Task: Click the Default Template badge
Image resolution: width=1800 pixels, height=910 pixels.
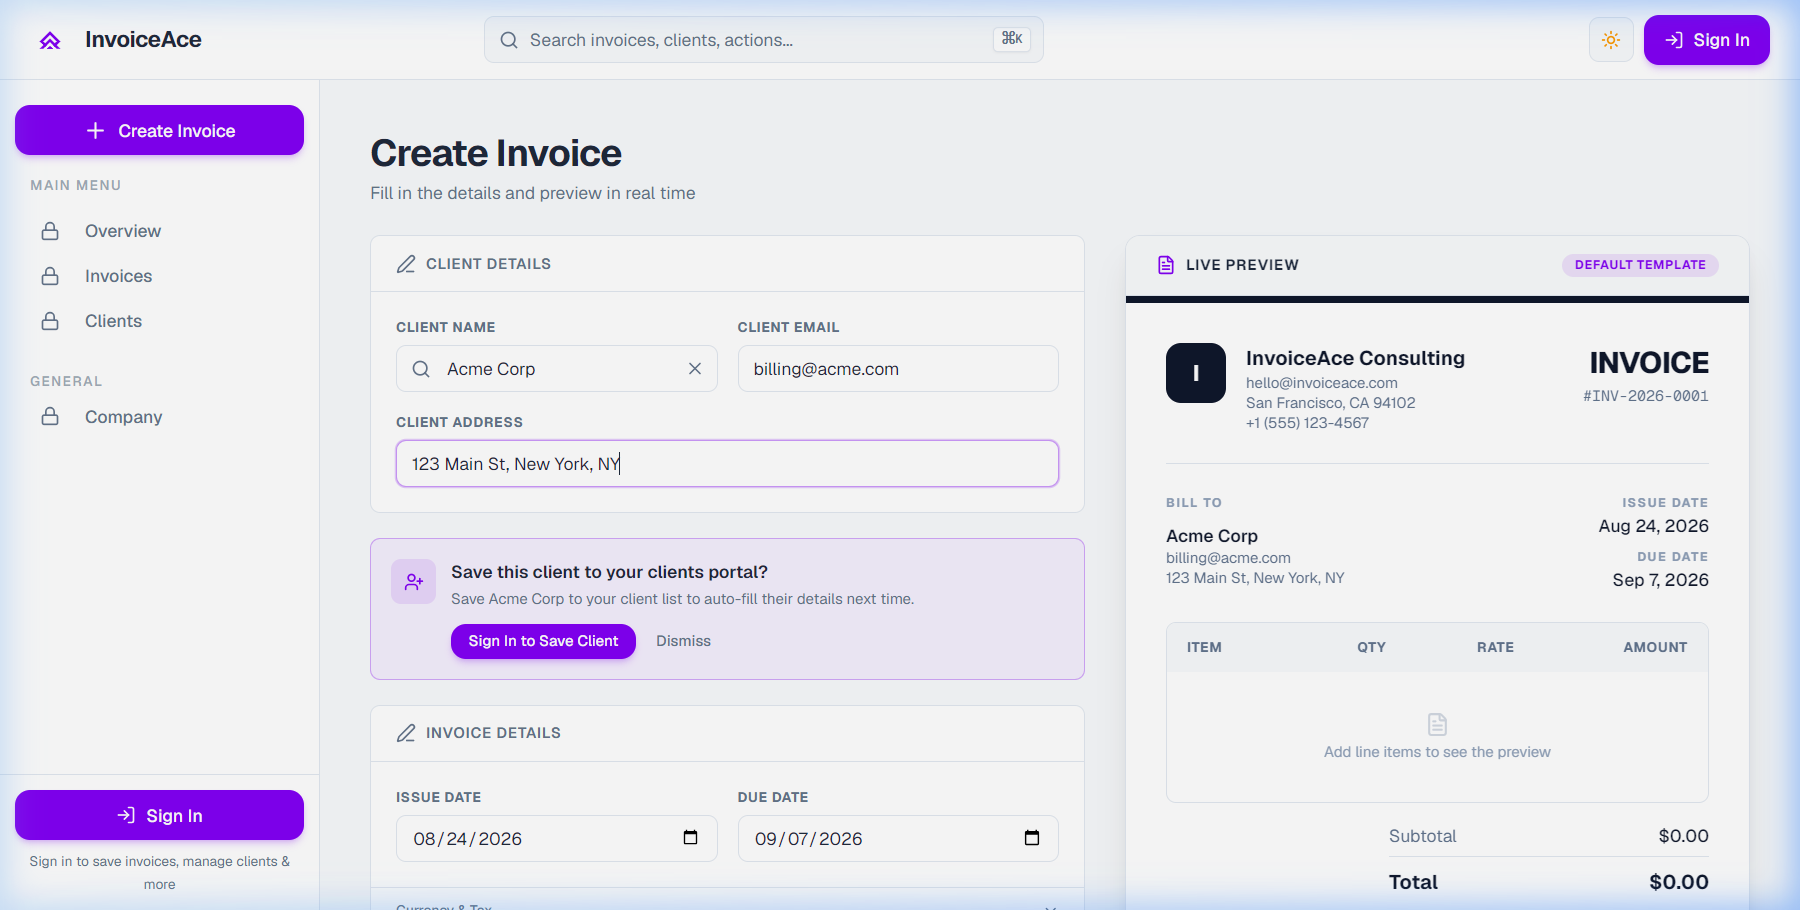Action: (1640, 265)
